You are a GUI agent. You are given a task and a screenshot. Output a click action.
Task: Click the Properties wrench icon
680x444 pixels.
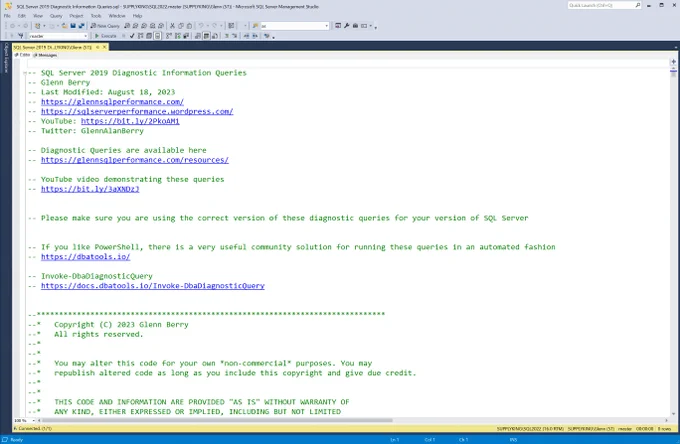[347, 26]
